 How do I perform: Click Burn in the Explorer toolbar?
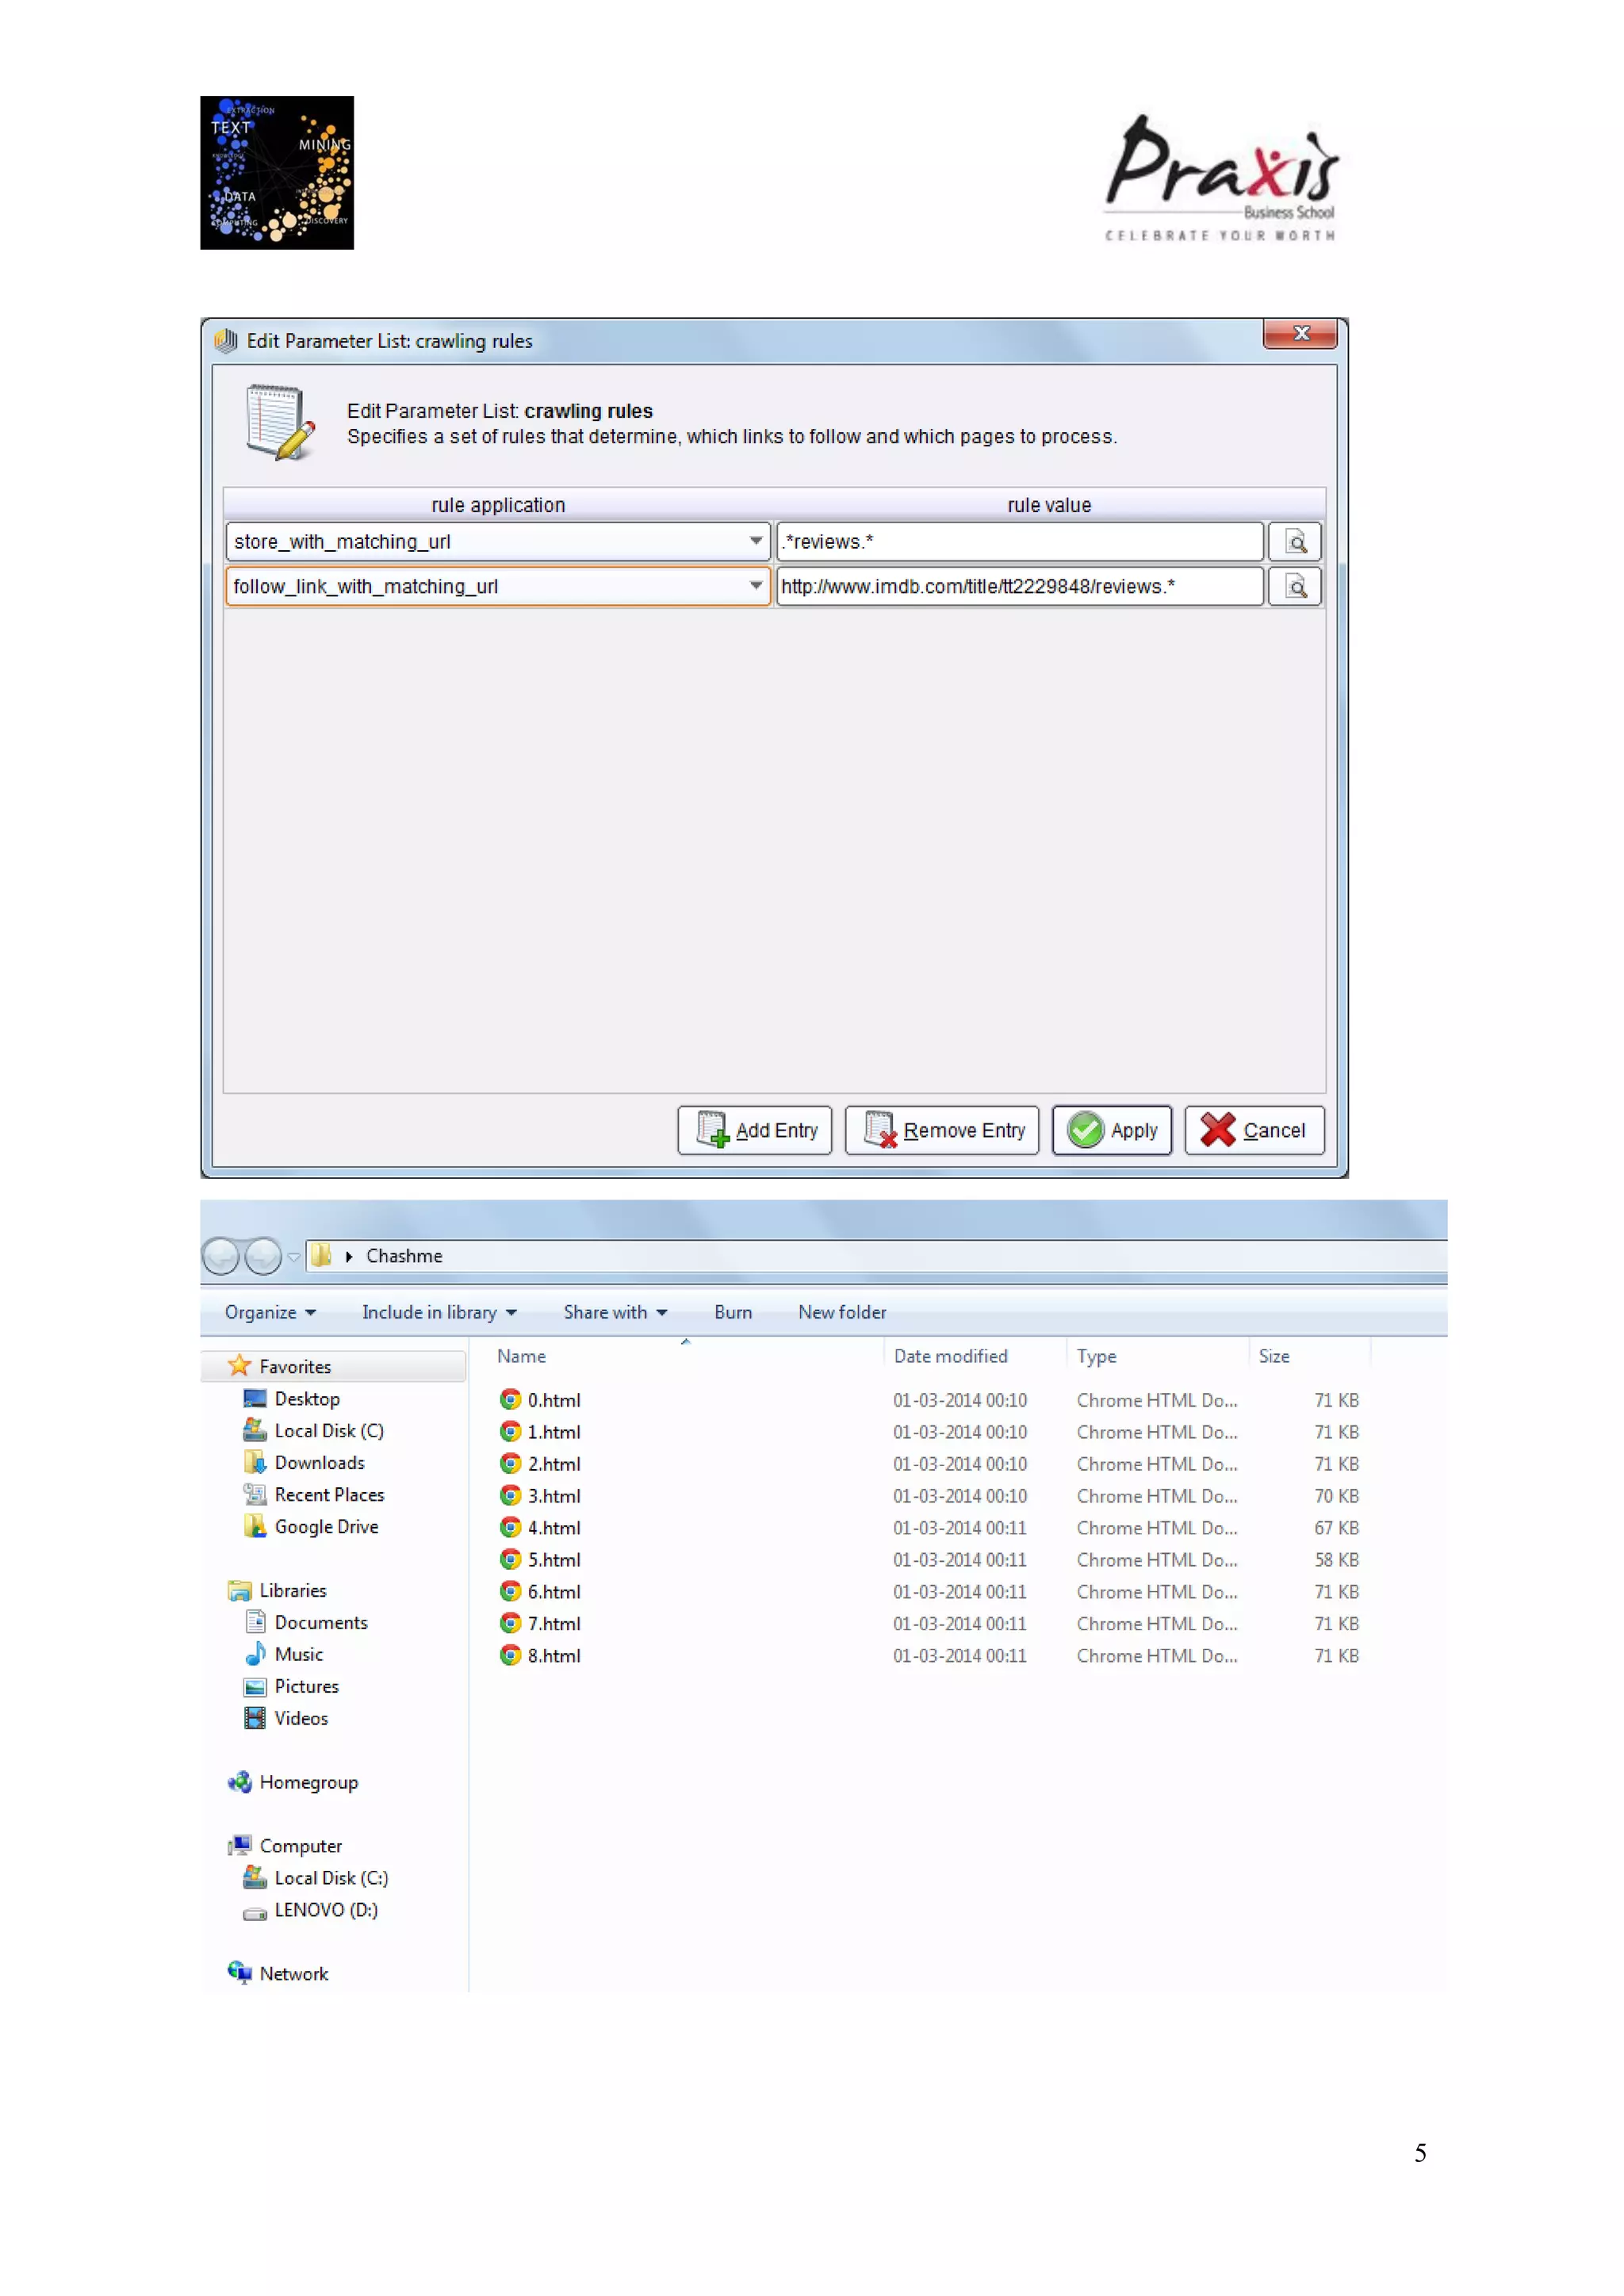[733, 1312]
